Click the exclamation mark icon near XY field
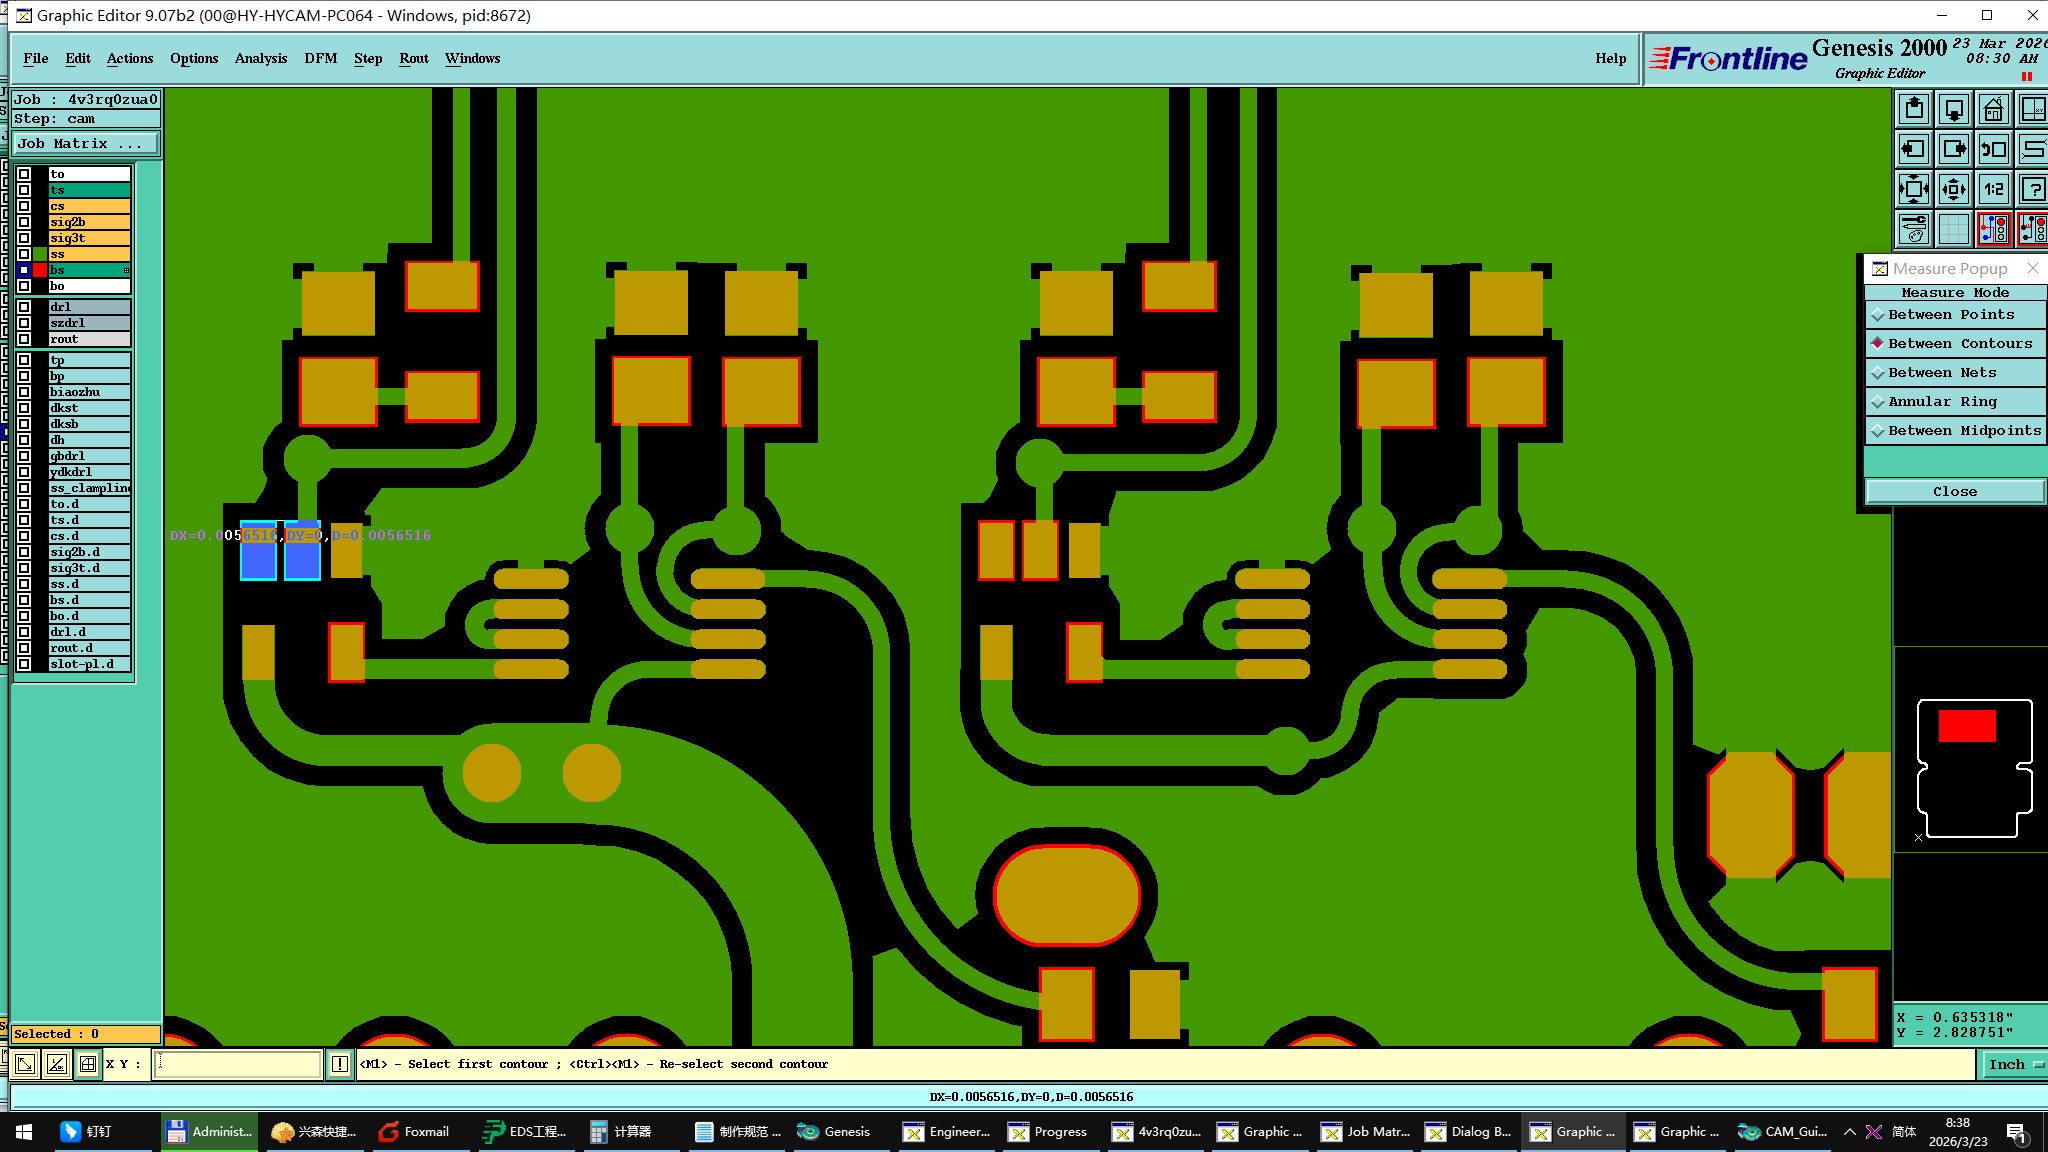Image resolution: width=2048 pixels, height=1152 pixels. 340,1064
